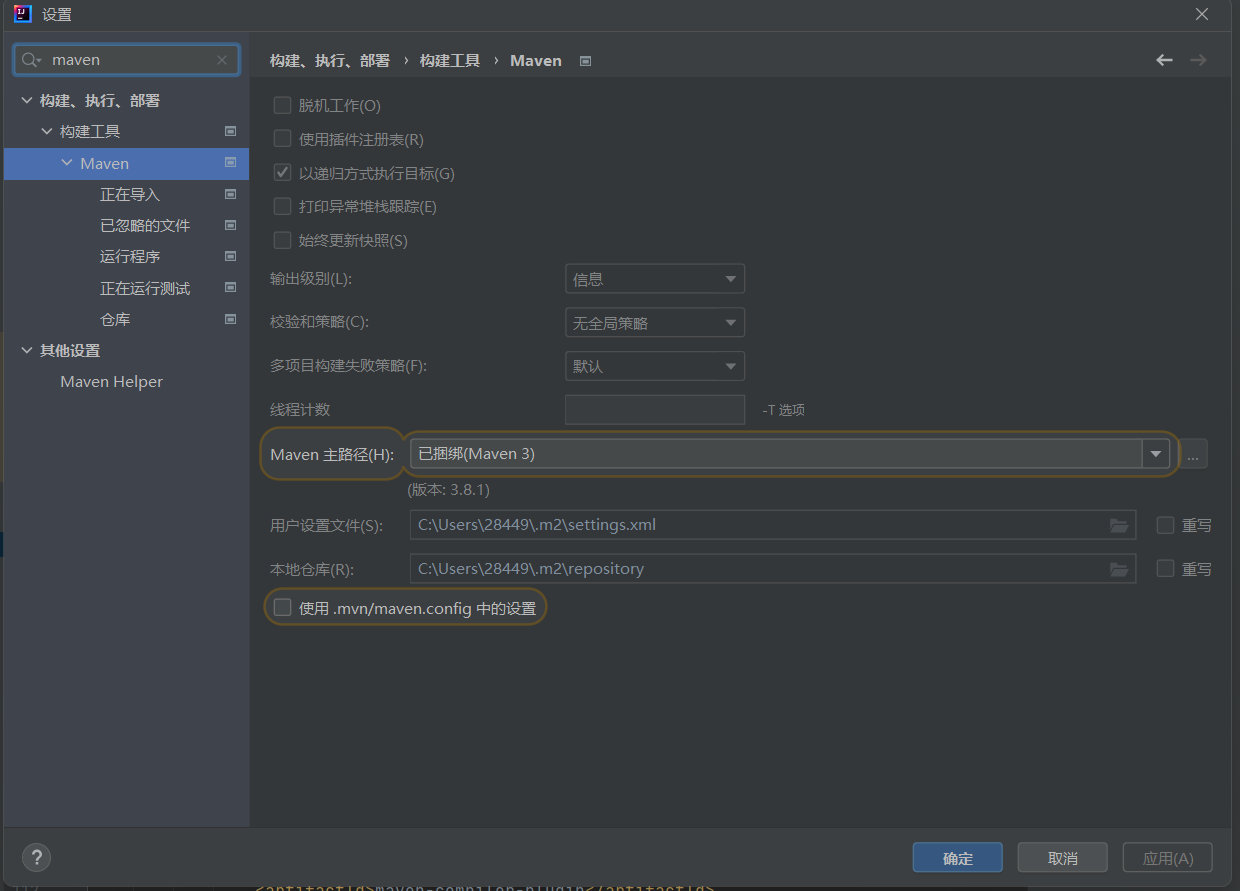Collapse the 构建、执行、部署 tree node

point(27,101)
